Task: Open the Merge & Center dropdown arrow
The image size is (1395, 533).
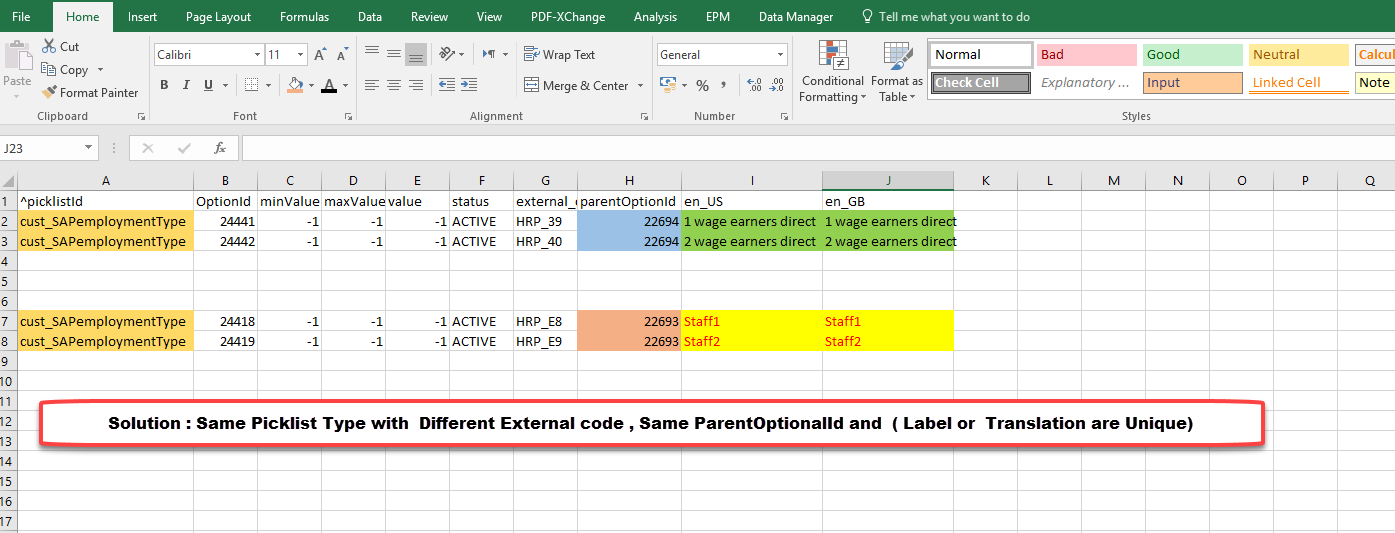Action: pos(641,86)
